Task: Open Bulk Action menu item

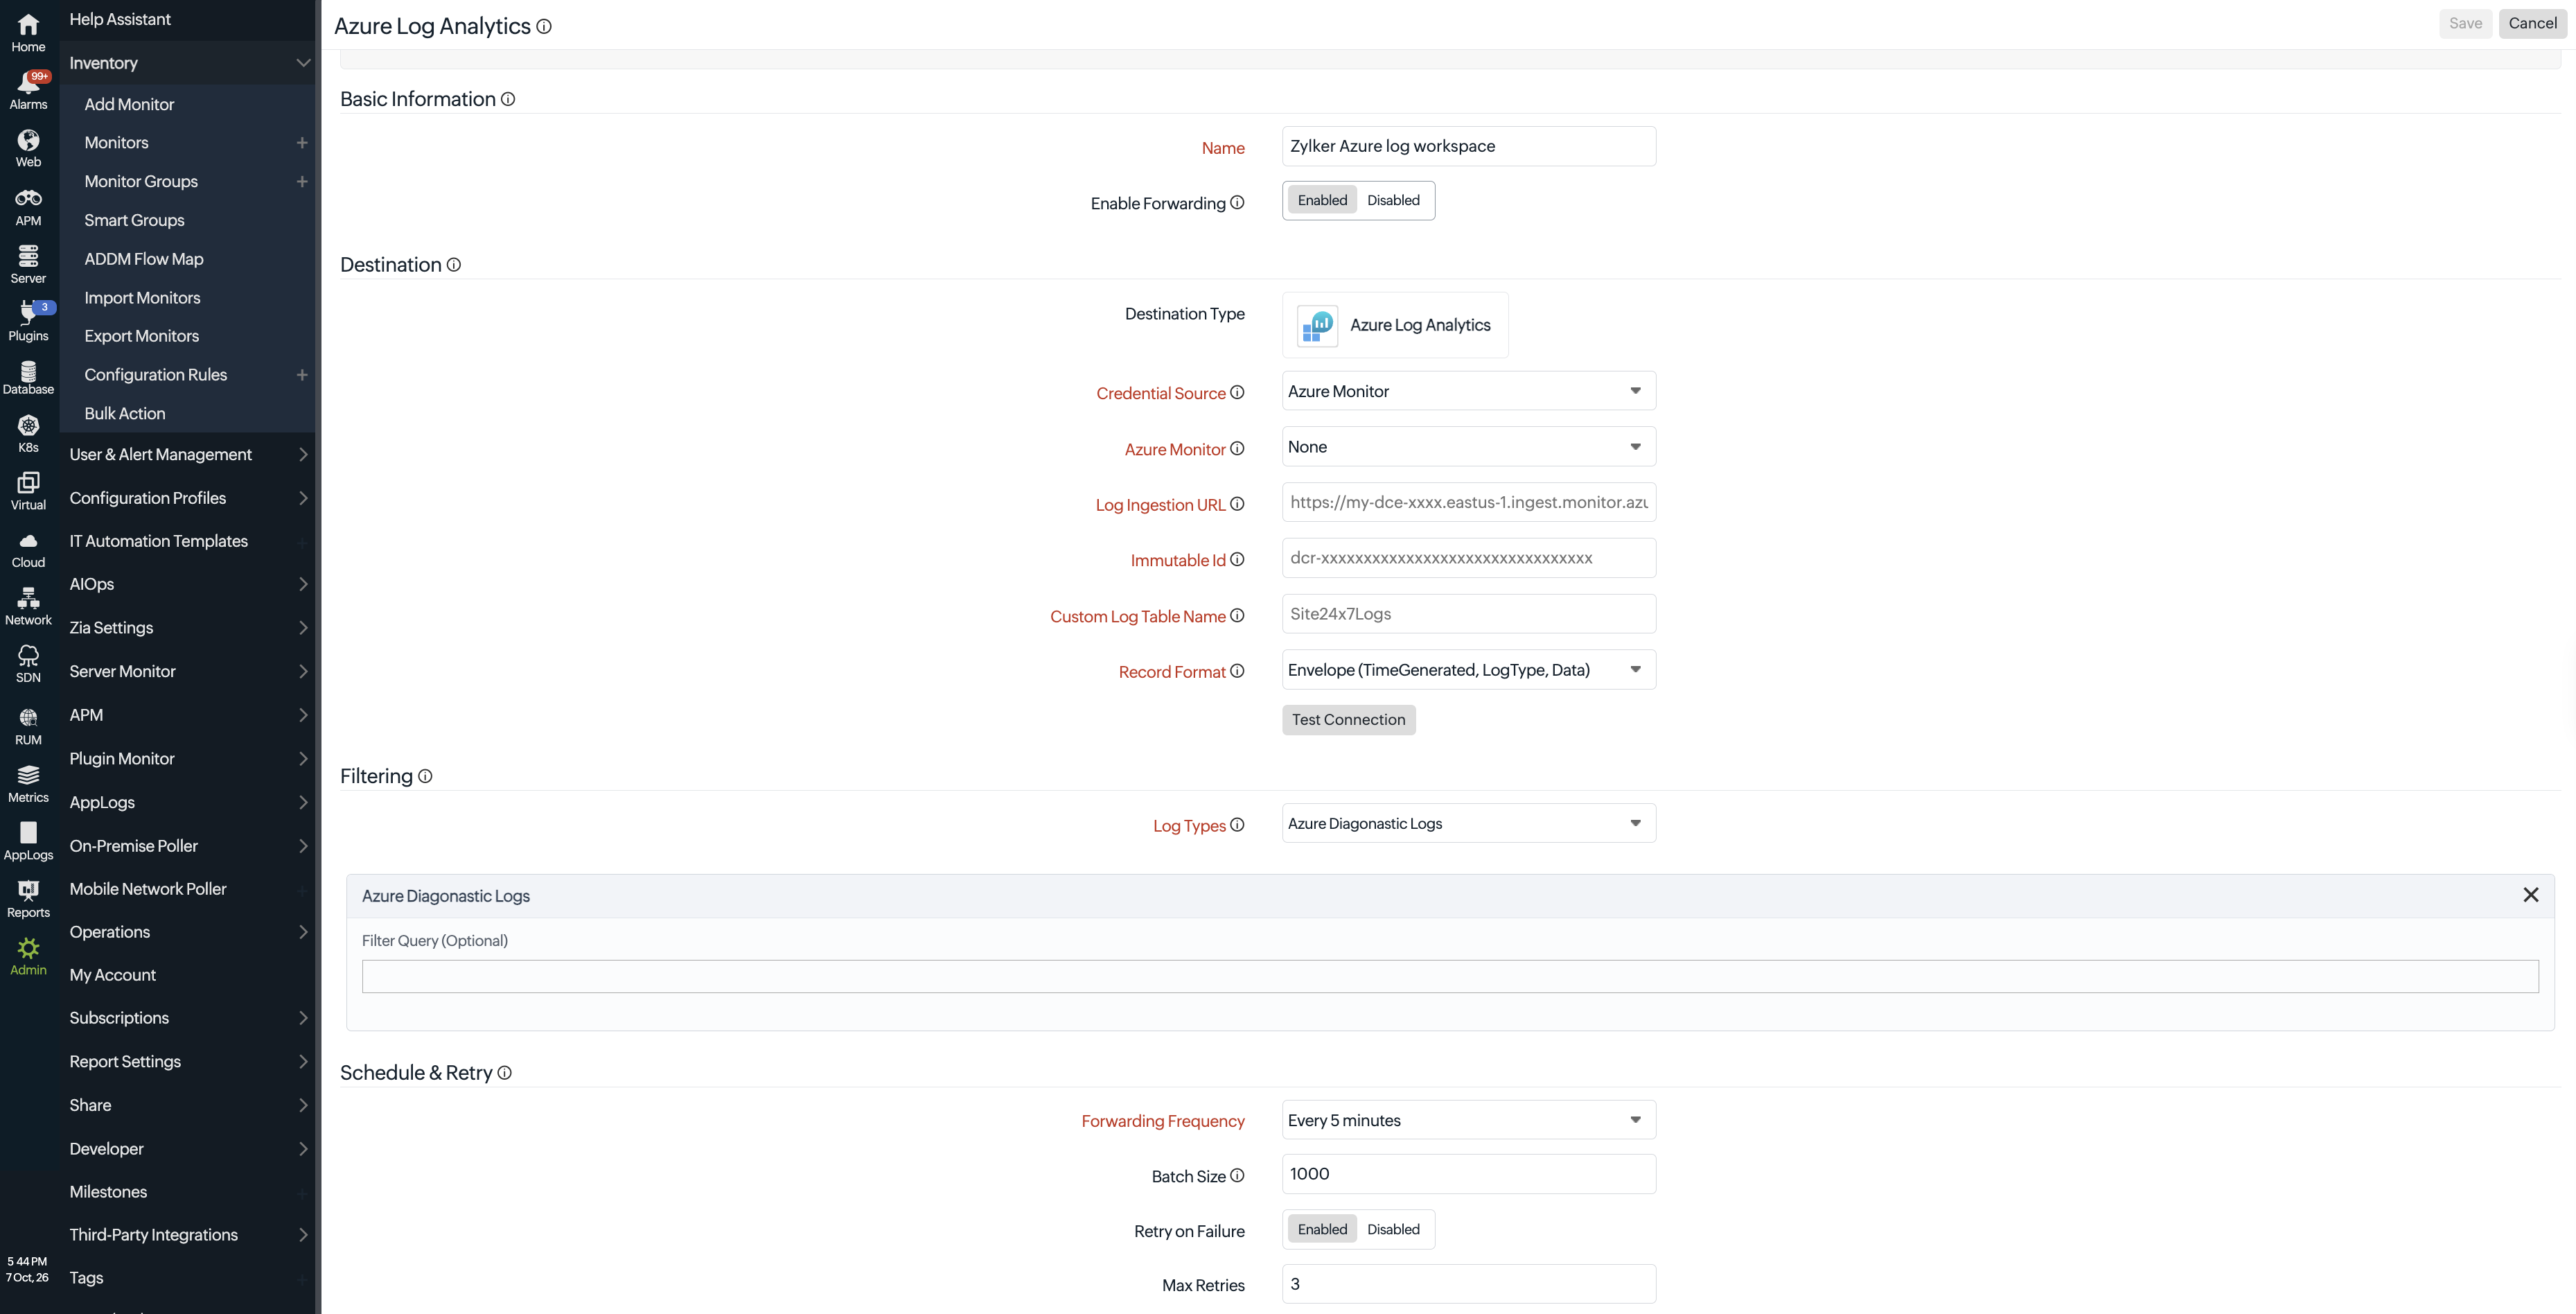Action: pyautogui.click(x=125, y=413)
